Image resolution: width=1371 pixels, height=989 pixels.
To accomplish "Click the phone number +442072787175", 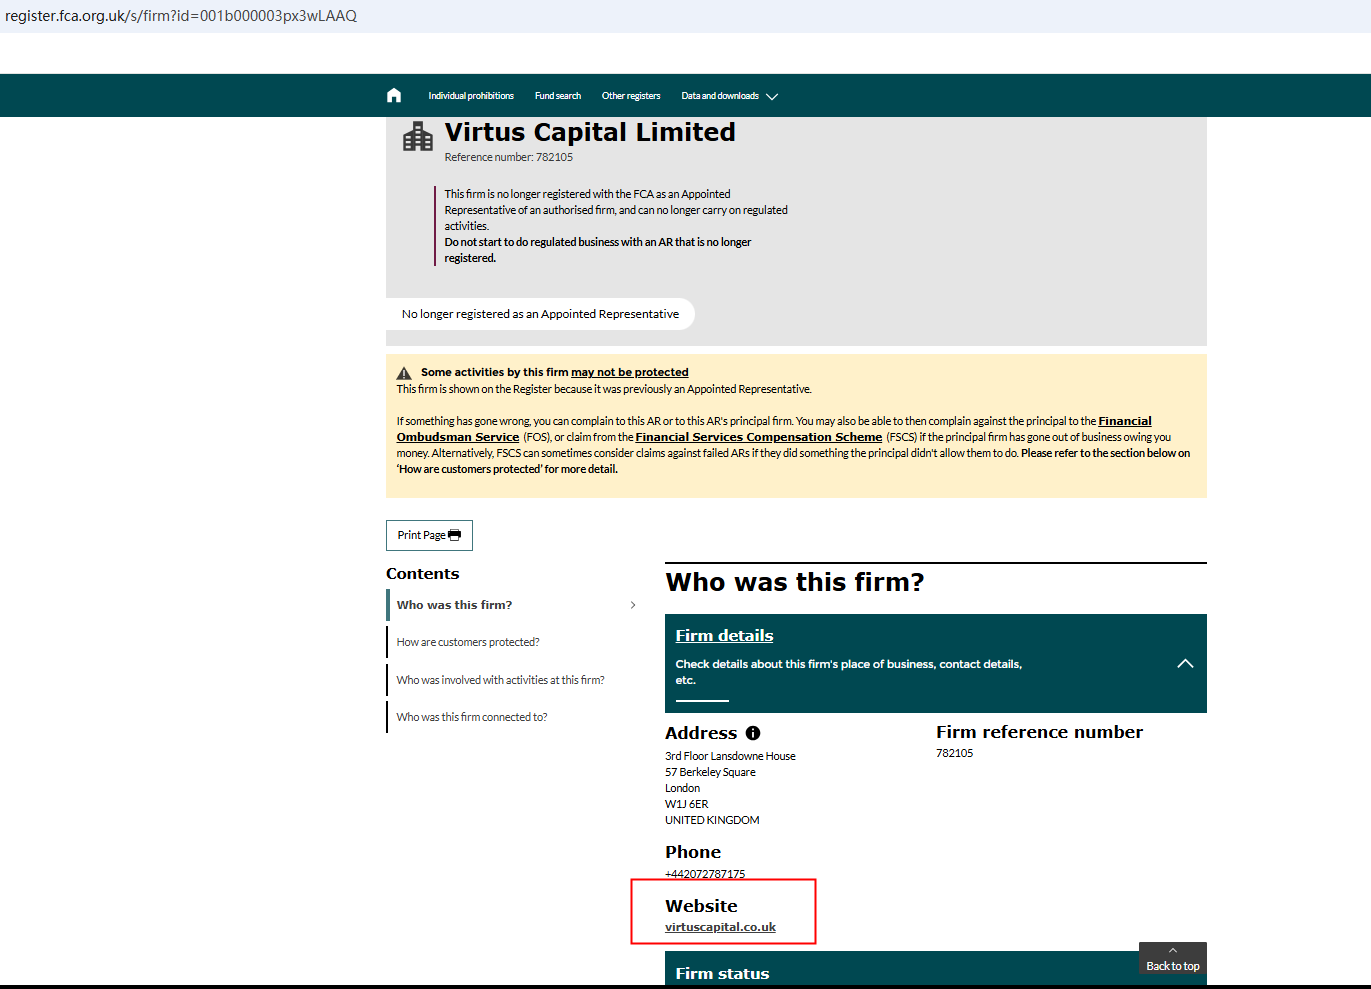I will click(705, 874).
